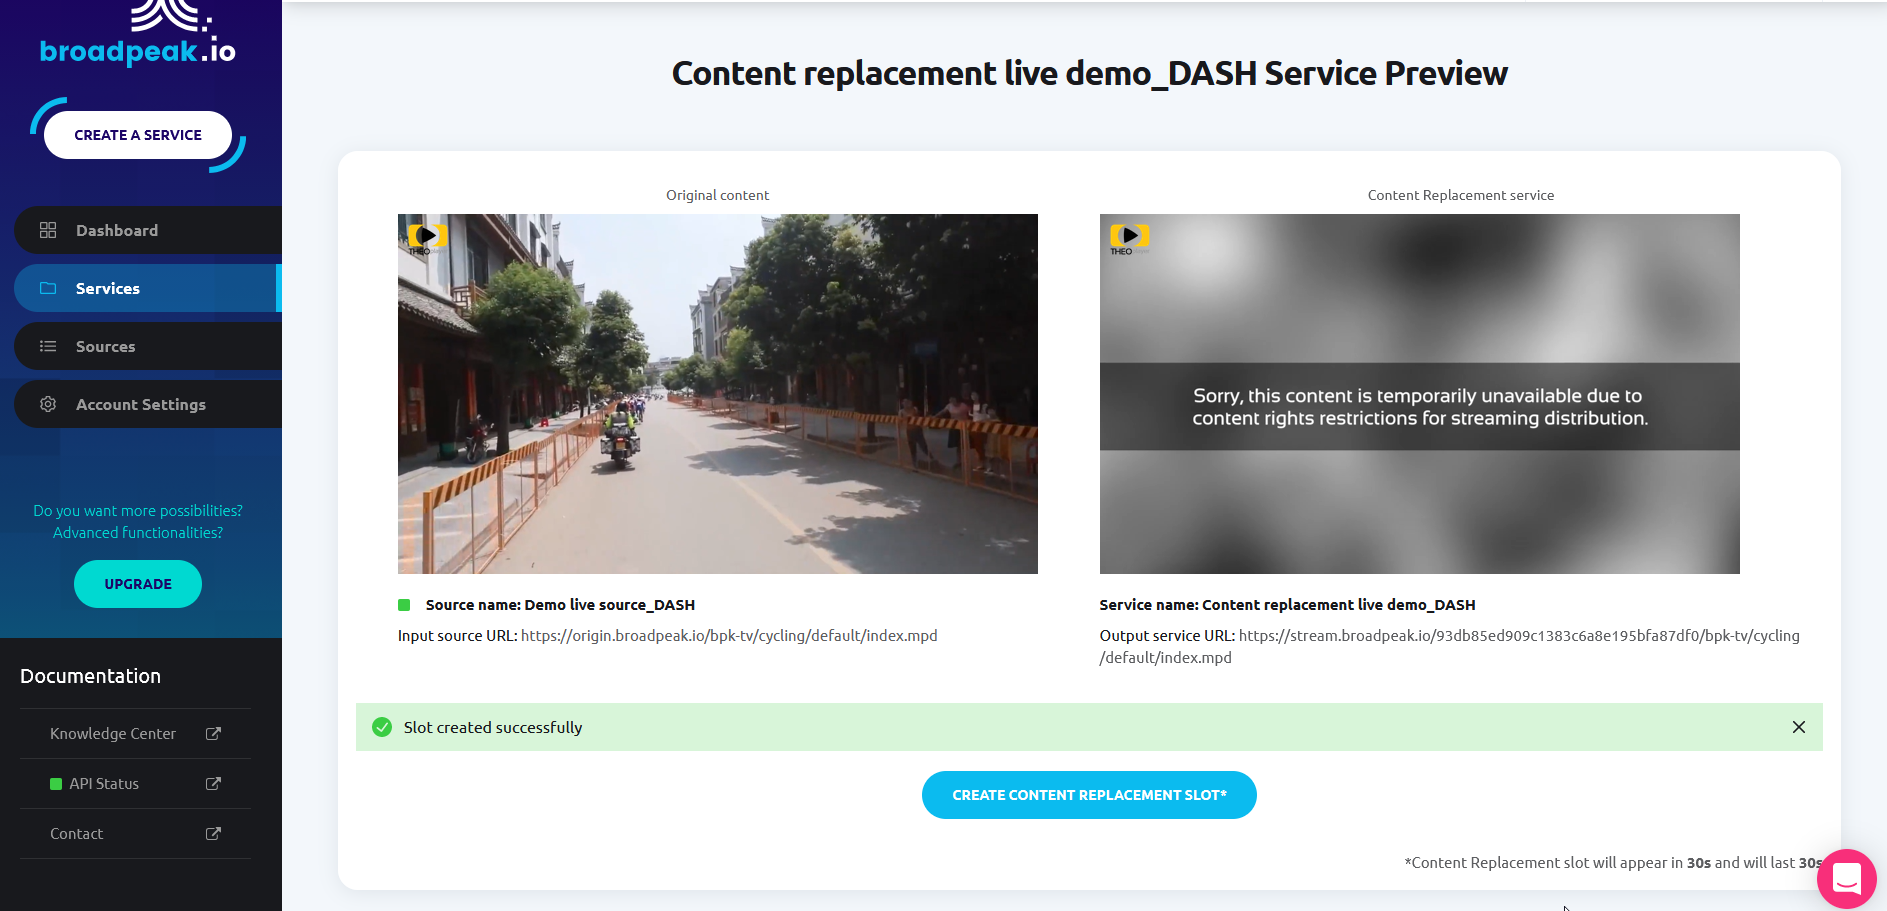Click the Knowledge Center external link icon
Viewport: 1887px width, 911px height.
(213, 733)
